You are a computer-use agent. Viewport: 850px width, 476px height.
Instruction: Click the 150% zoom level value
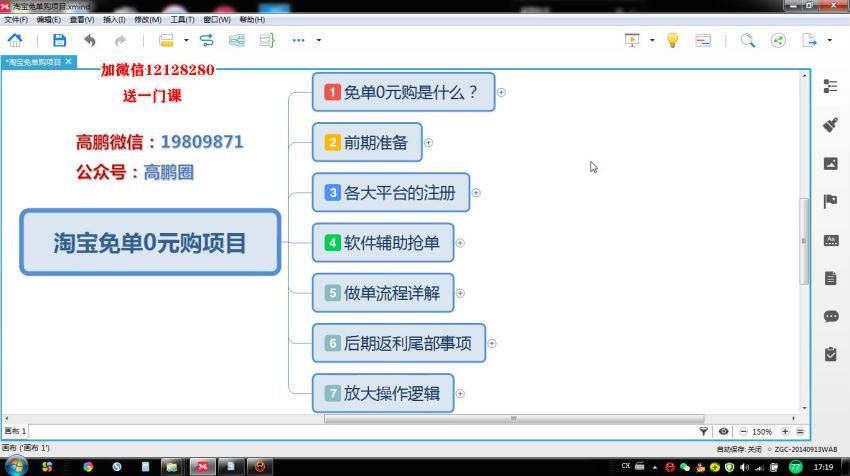pyautogui.click(x=762, y=432)
